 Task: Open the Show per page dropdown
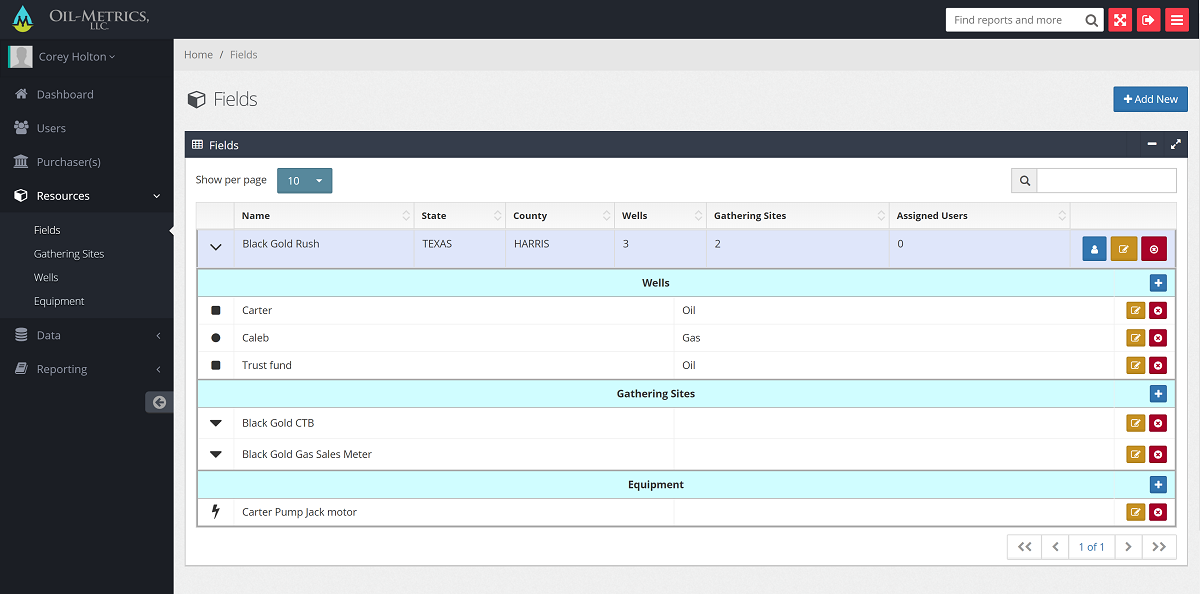(304, 181)
